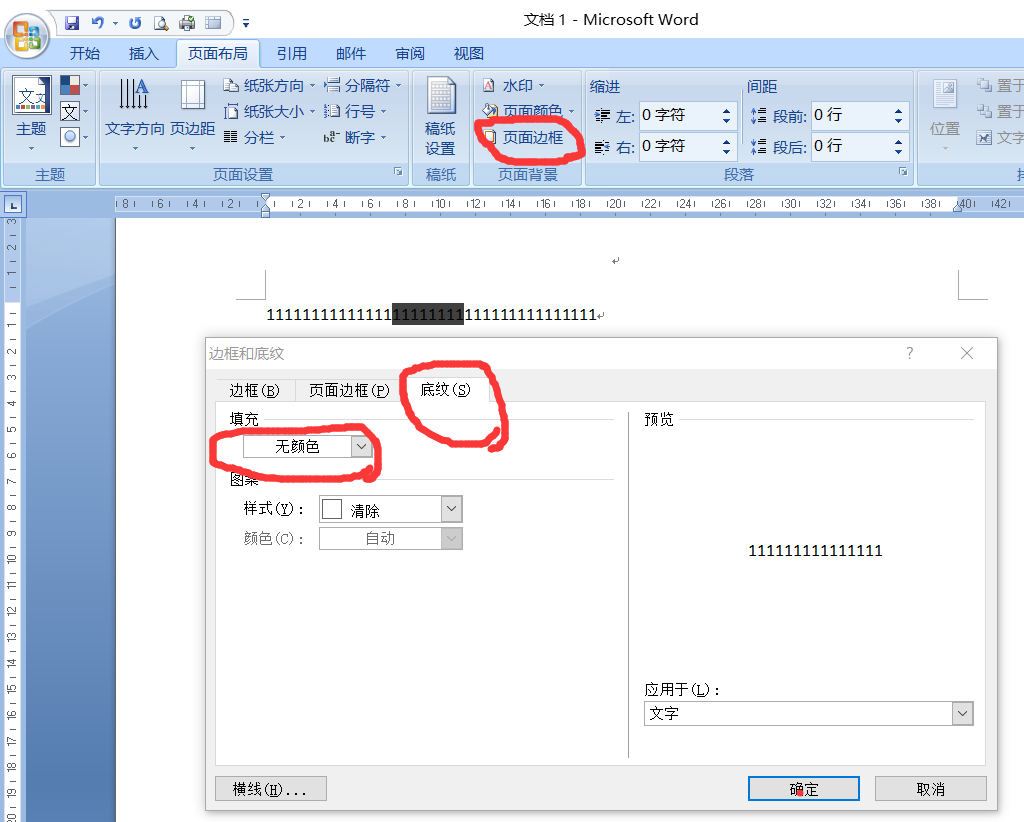
Task: Launch the 页面设置 dialog launcher
Action: (x=398, y=172)
